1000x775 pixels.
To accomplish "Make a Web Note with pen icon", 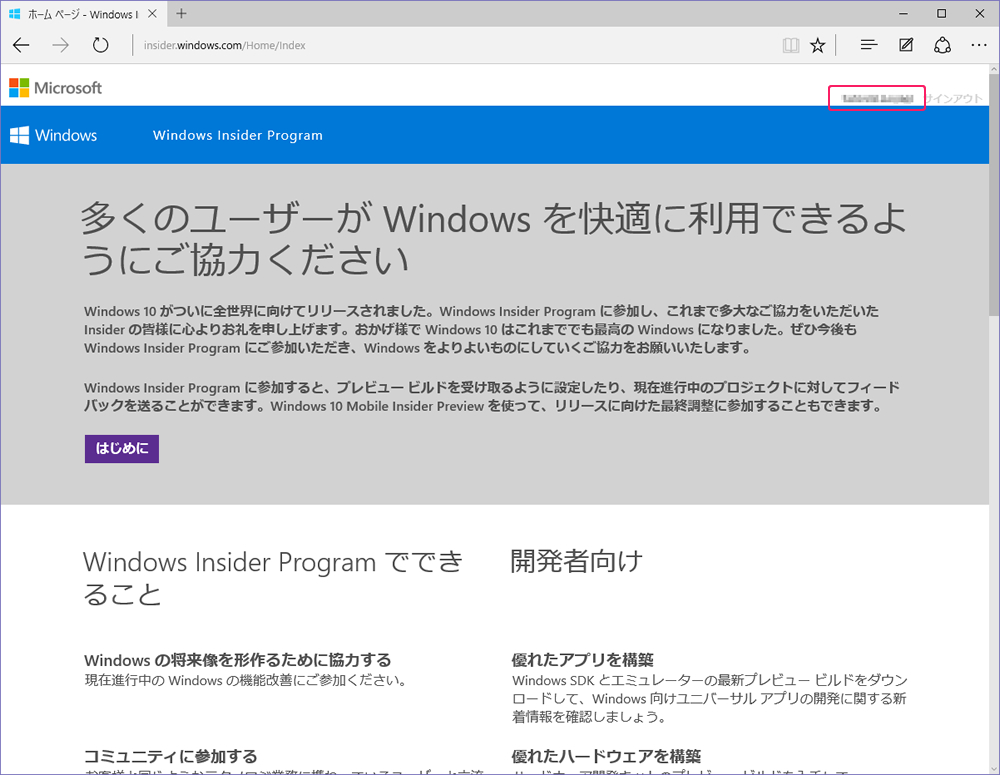I will [x=906, y=45].
